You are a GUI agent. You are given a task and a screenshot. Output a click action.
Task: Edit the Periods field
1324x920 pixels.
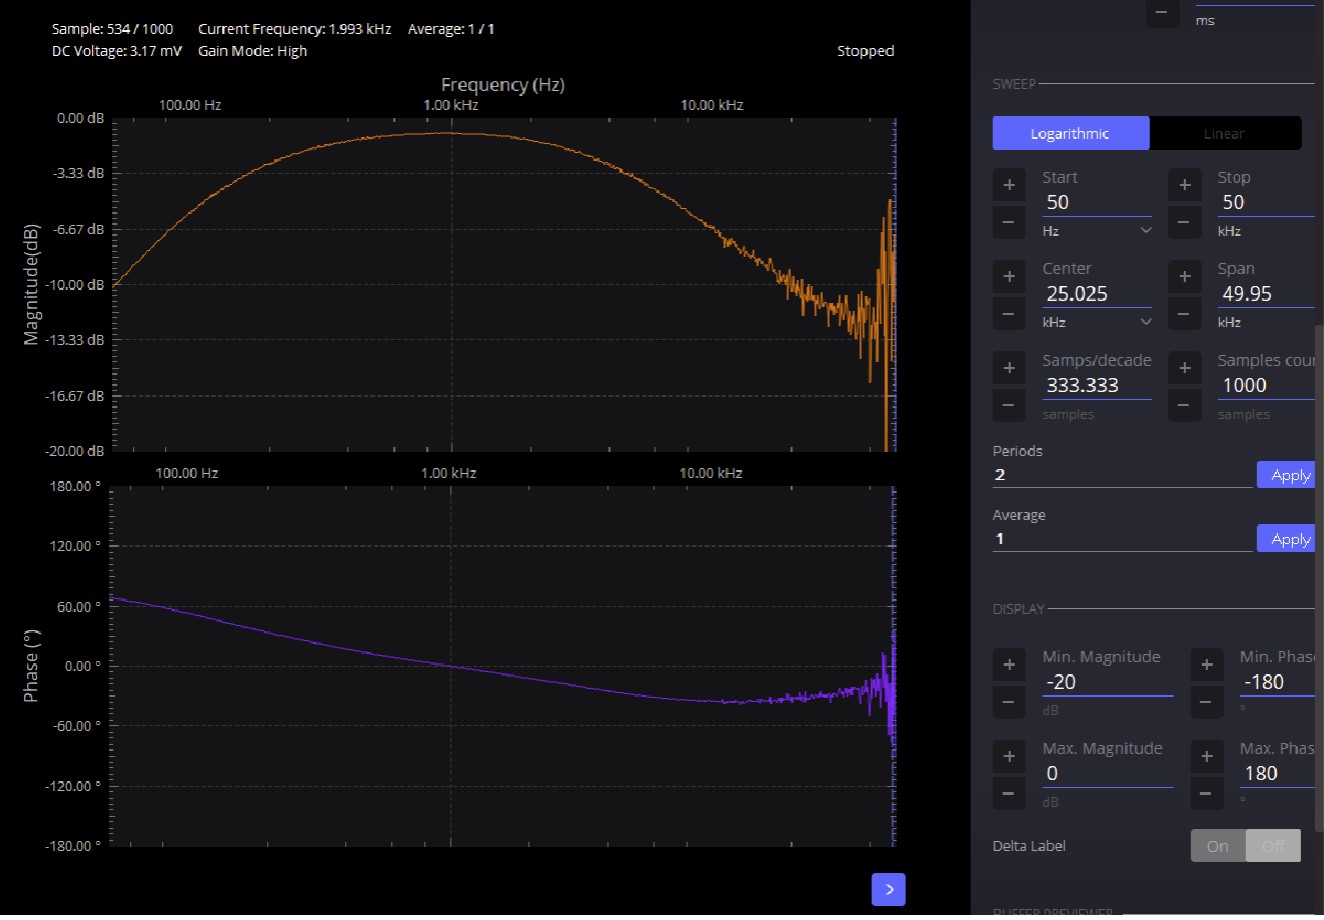[x=1122, y=475]
